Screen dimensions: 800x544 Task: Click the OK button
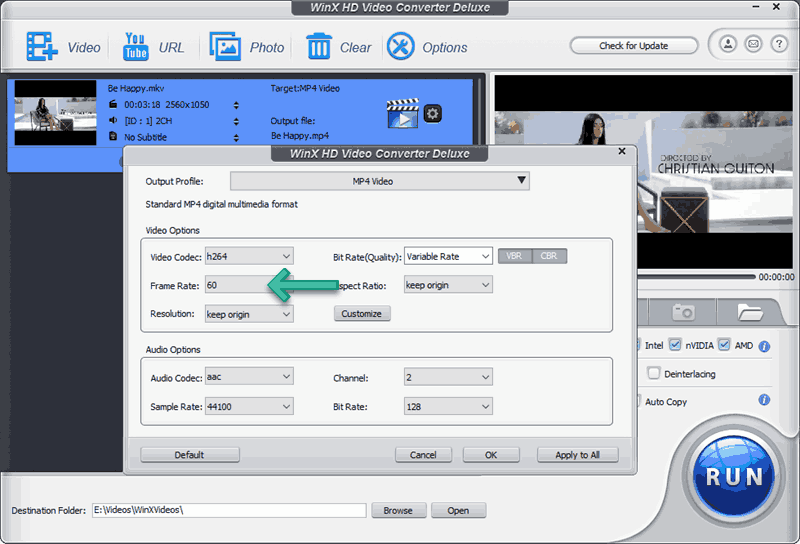point(491,455)
